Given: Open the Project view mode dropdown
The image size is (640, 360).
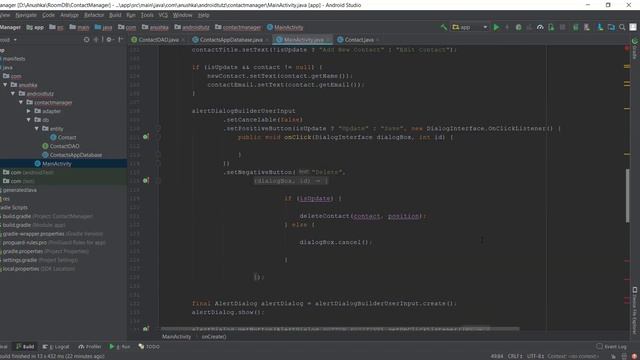Looking at the screenshot, I should click(x=9, y=40).
